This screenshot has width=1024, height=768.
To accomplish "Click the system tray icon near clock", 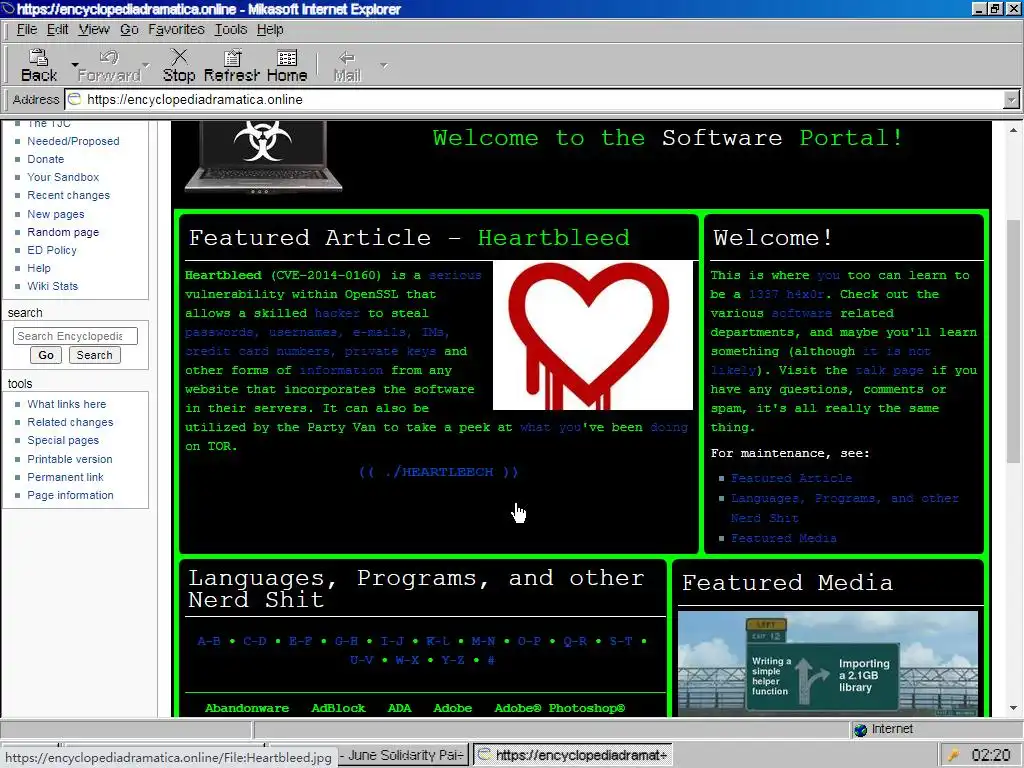I will (x=953, y=756).
